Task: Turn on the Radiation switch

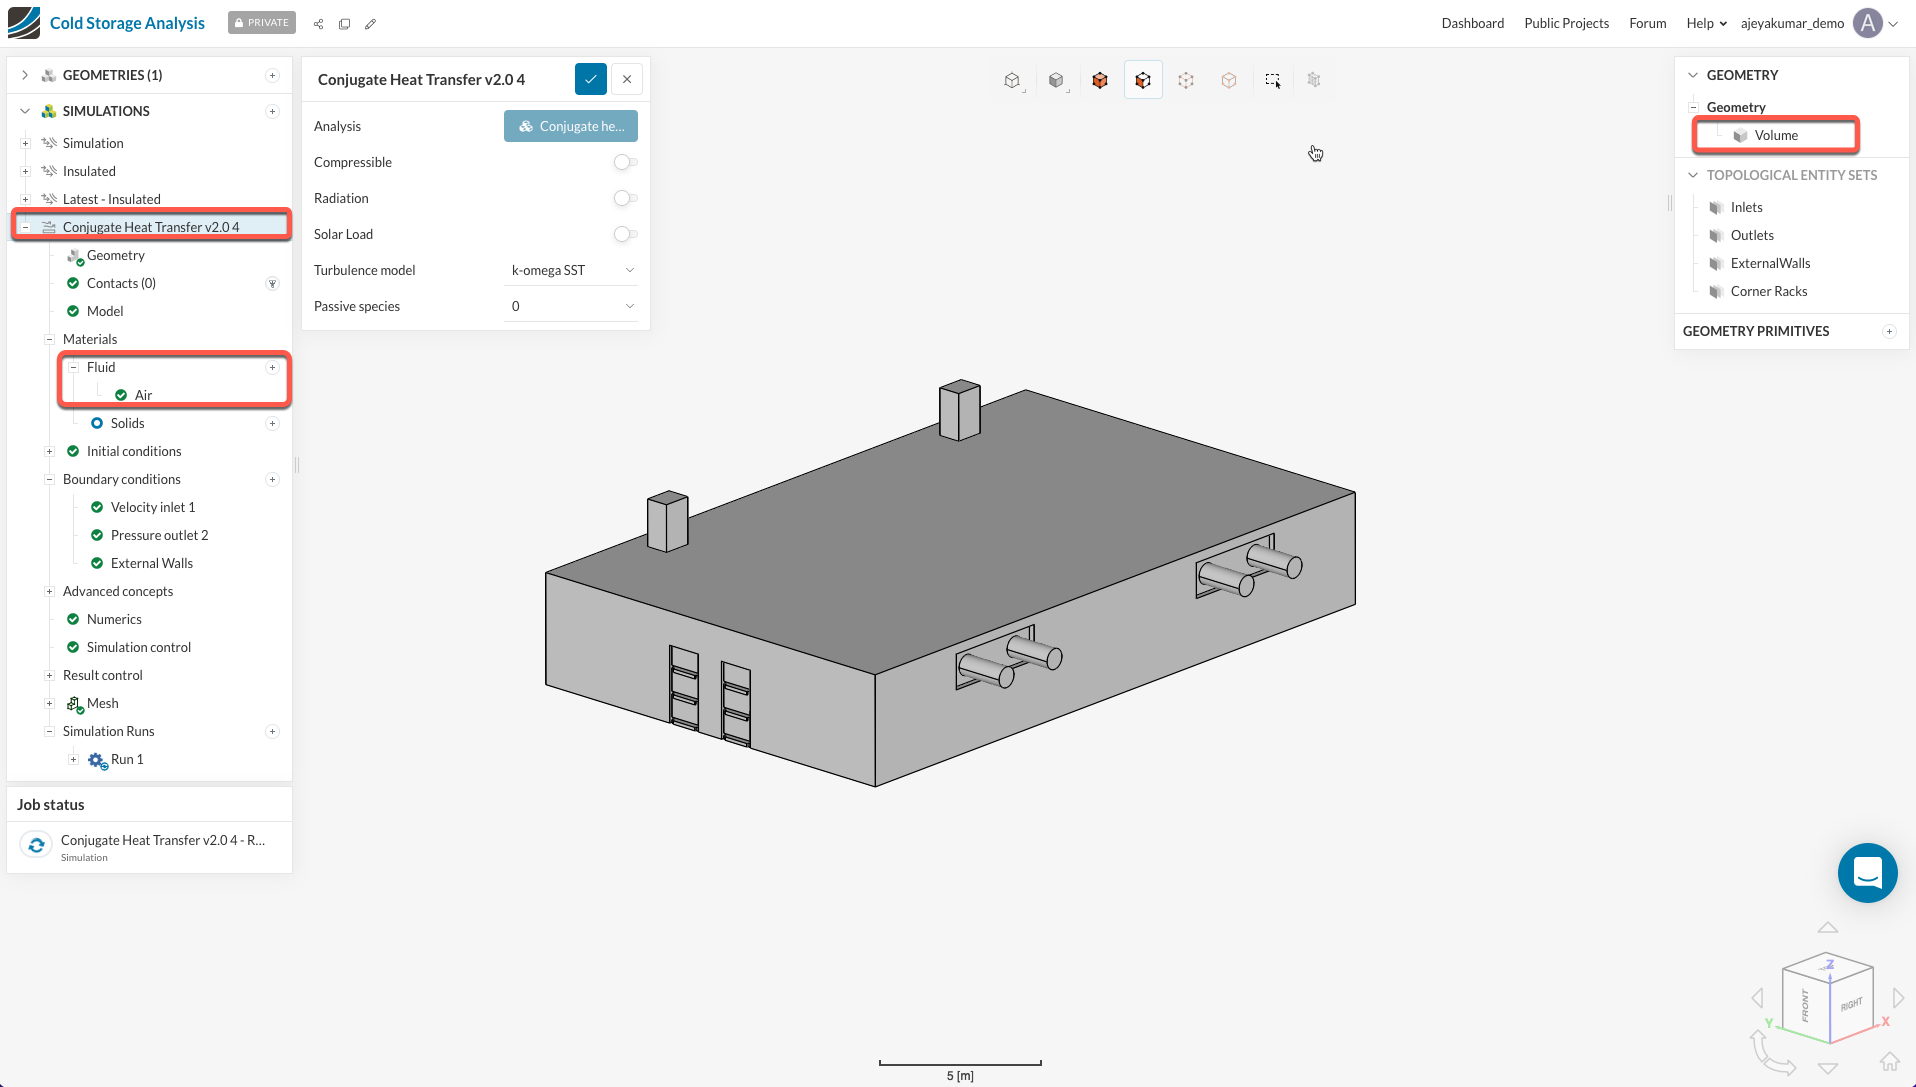Action: 625,198
